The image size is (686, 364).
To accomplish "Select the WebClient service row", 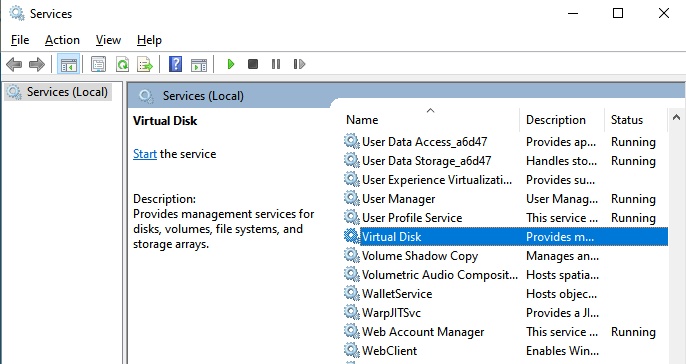I will 505,351.
